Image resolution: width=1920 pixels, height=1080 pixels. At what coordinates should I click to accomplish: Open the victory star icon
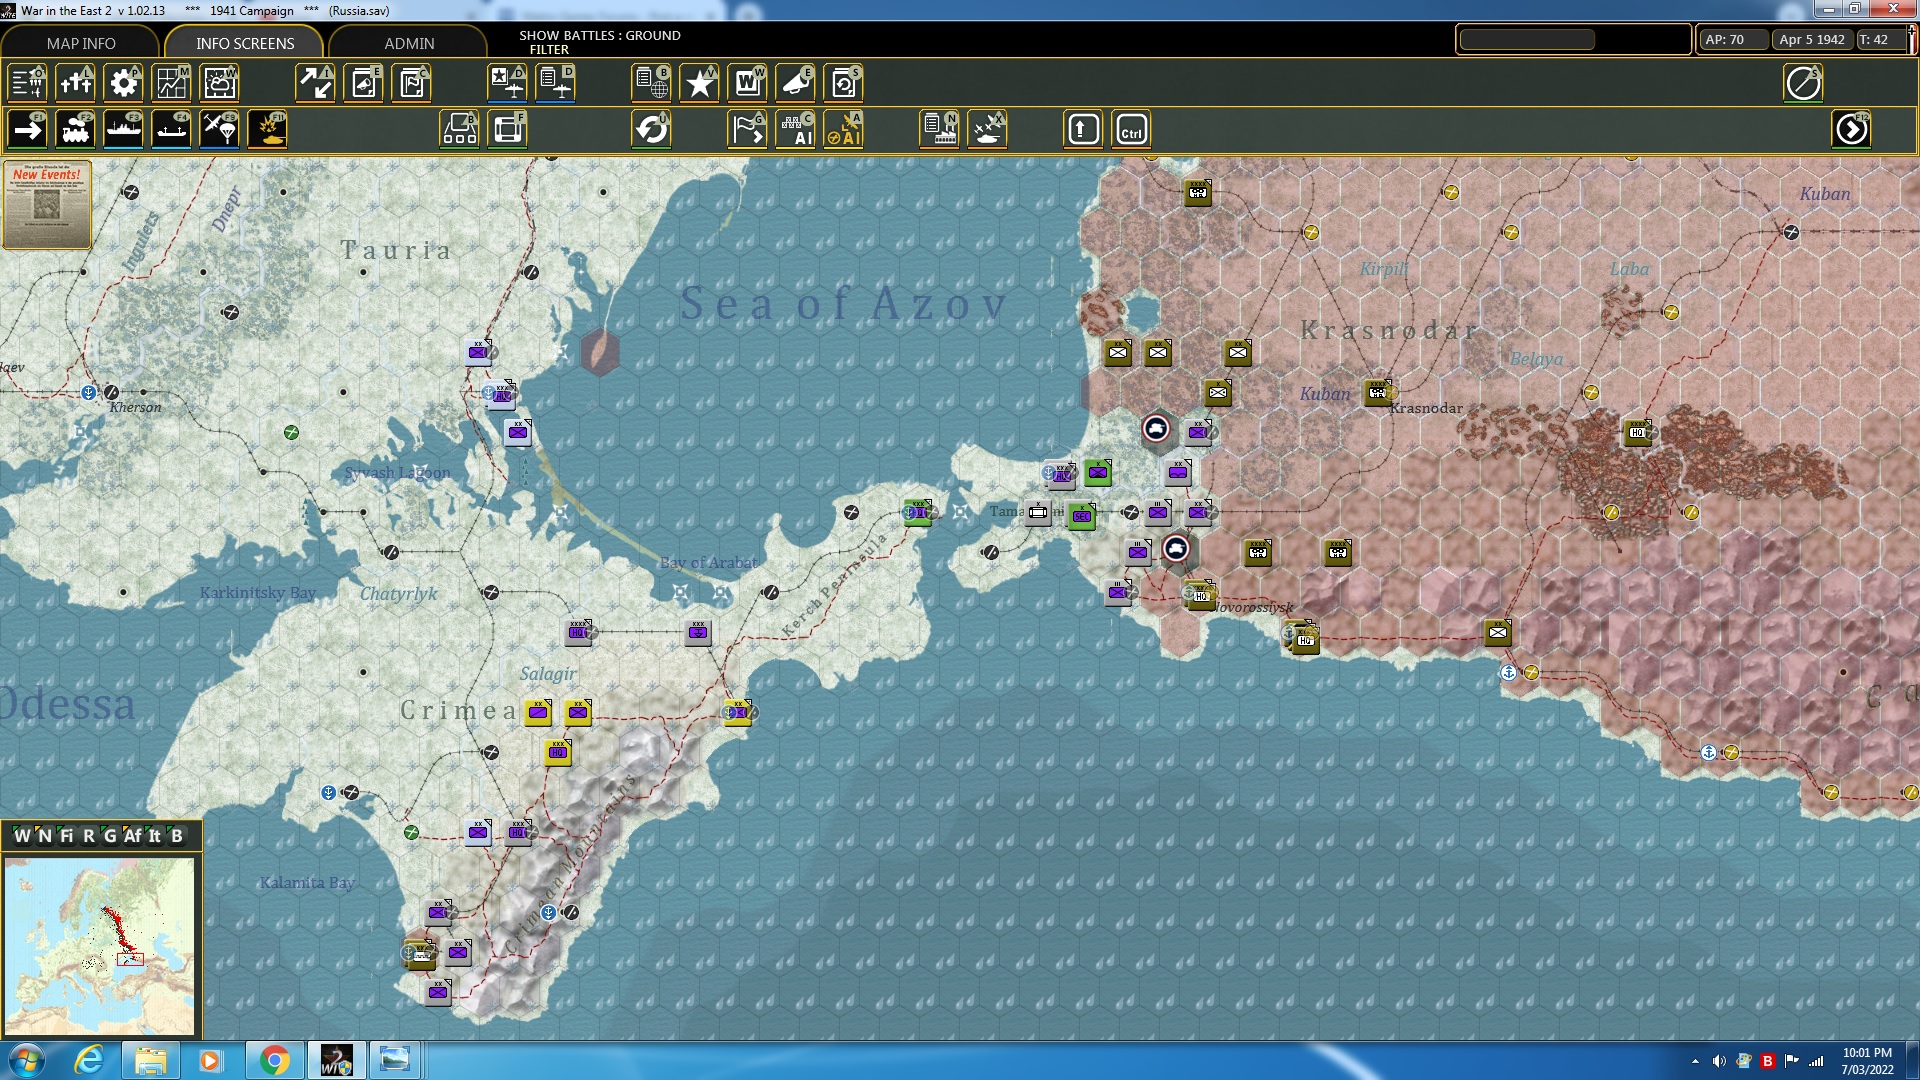coord(700,83)
